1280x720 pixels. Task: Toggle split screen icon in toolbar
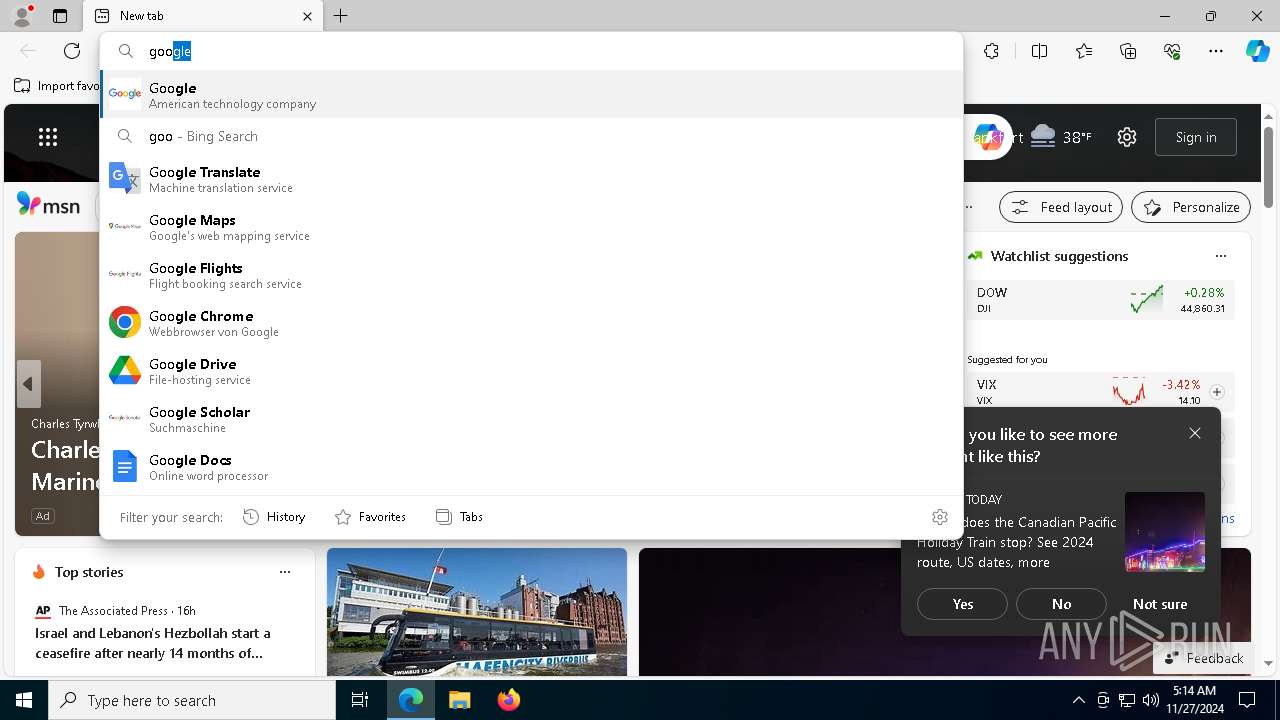[x=1040, y=51]
